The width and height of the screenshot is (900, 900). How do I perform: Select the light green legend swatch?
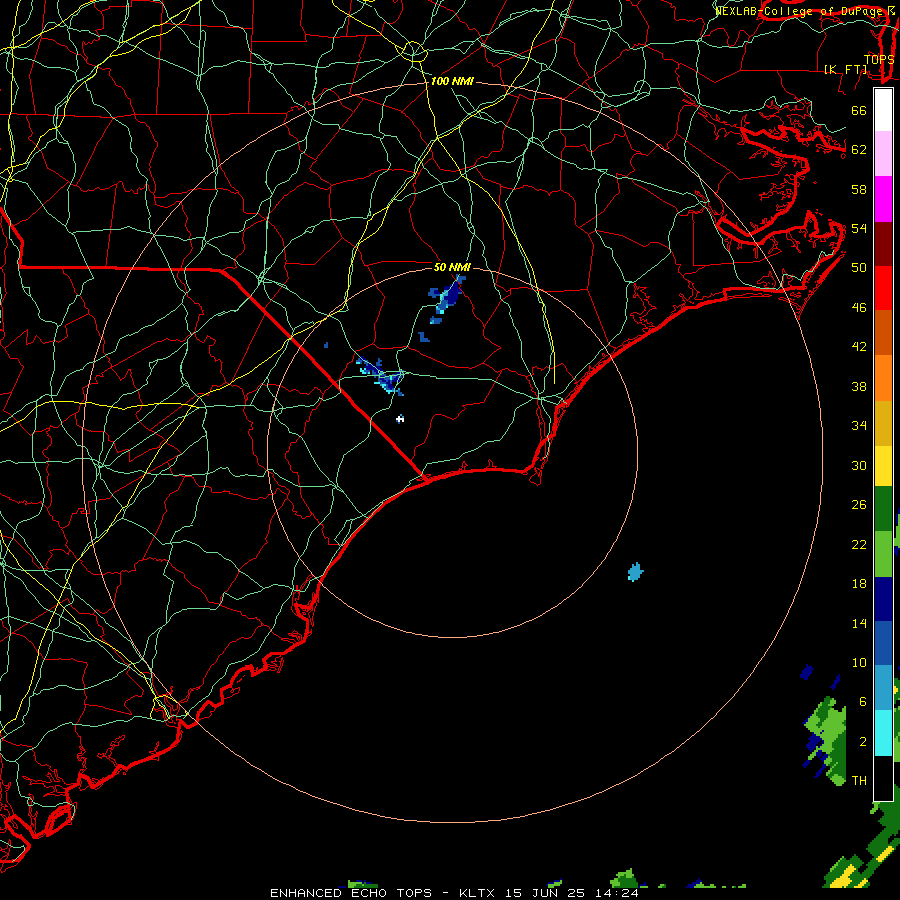point(883,554)
